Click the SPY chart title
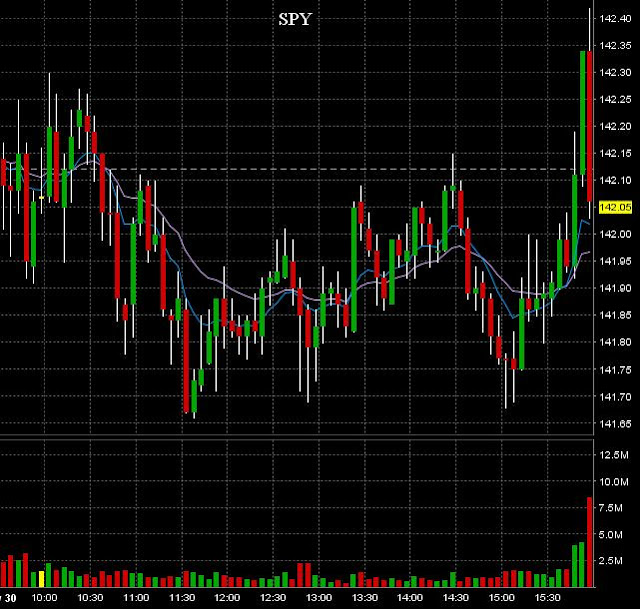The height and width of the screenshot is (609, 640). coord(295,19)
